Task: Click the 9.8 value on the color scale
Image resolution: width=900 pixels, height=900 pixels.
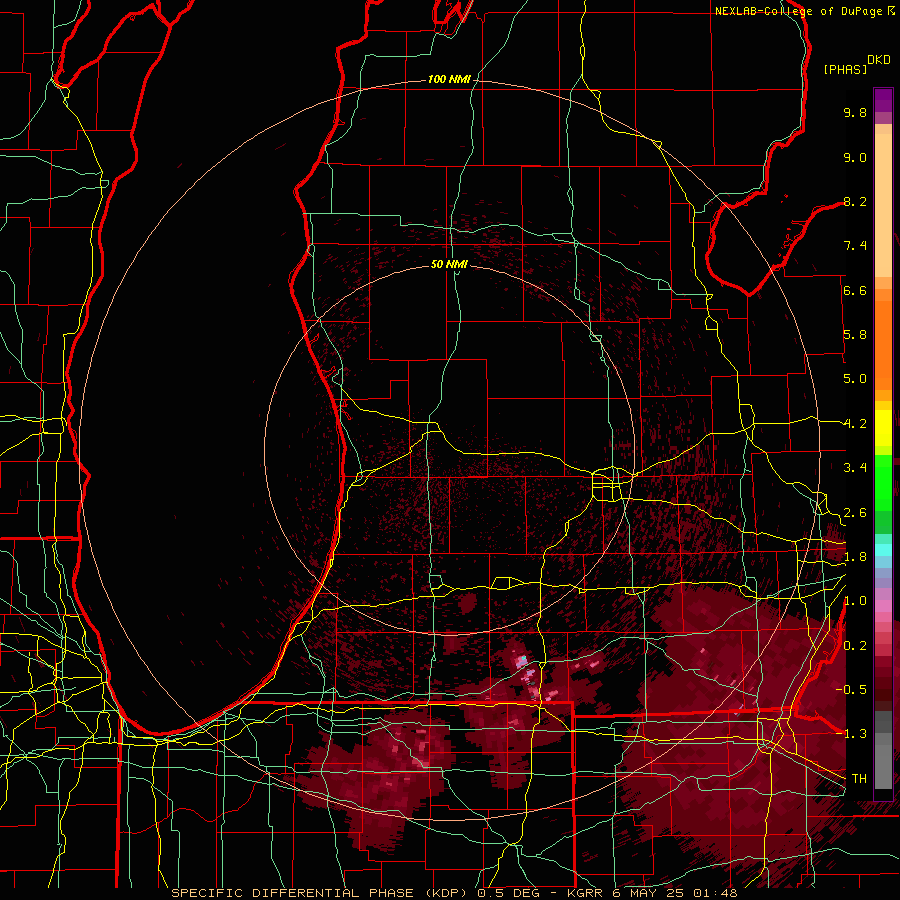Action: (x=855, y=112)
